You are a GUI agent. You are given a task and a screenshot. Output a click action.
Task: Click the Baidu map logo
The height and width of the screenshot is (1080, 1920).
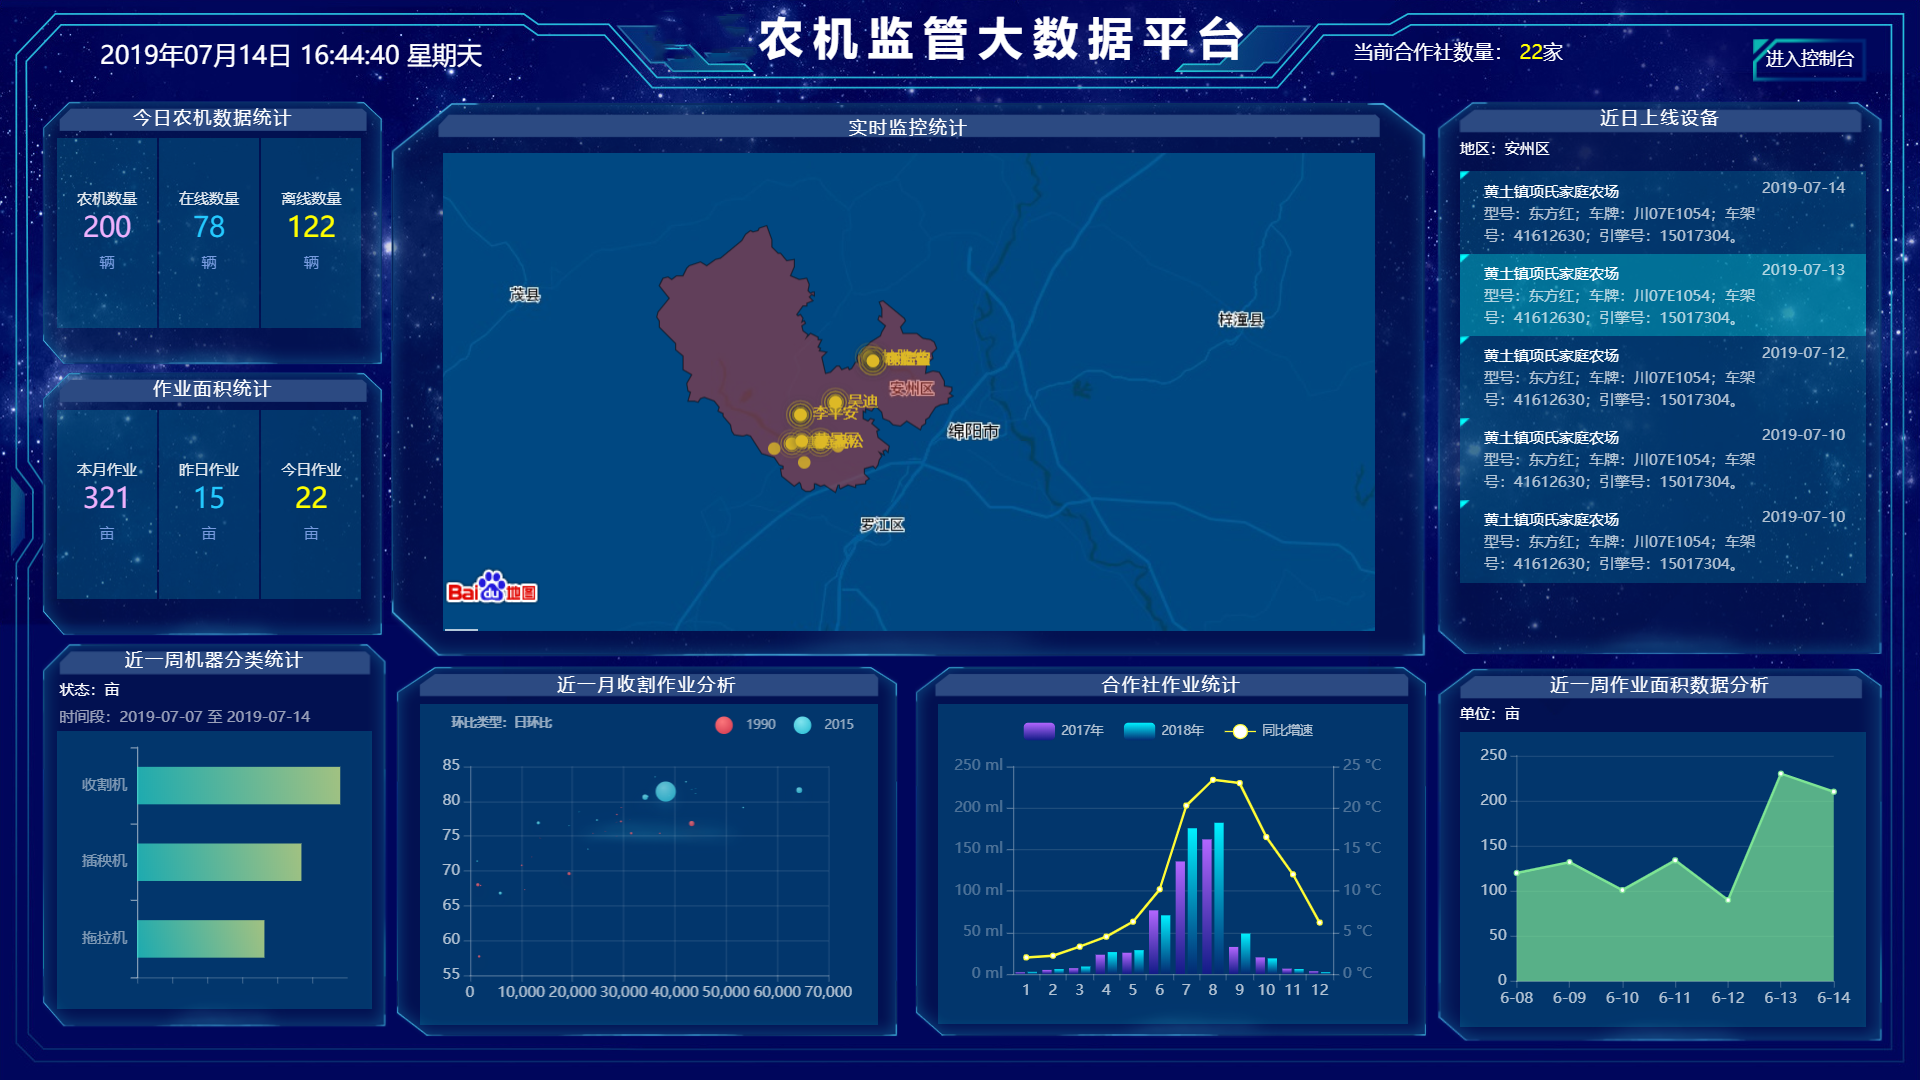[491, 590]
